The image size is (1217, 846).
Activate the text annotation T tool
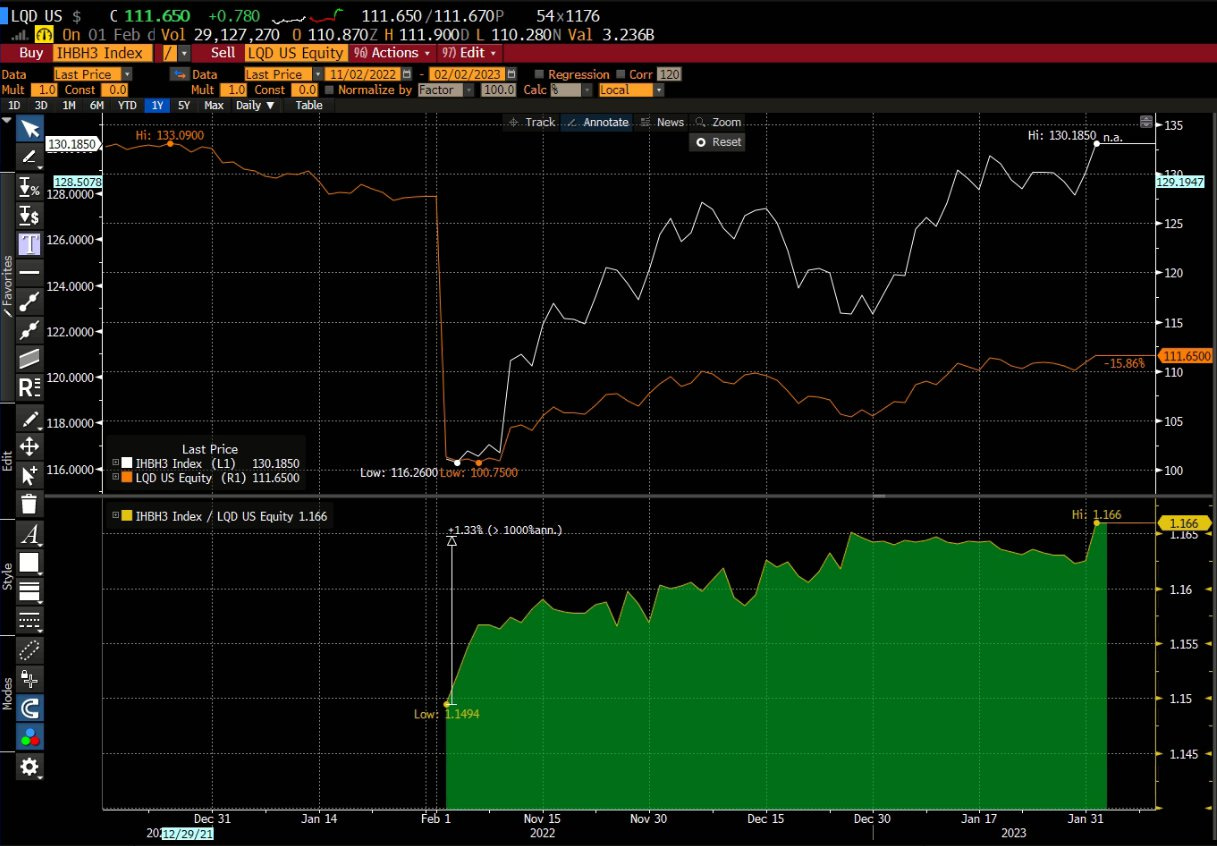point(30,243)
